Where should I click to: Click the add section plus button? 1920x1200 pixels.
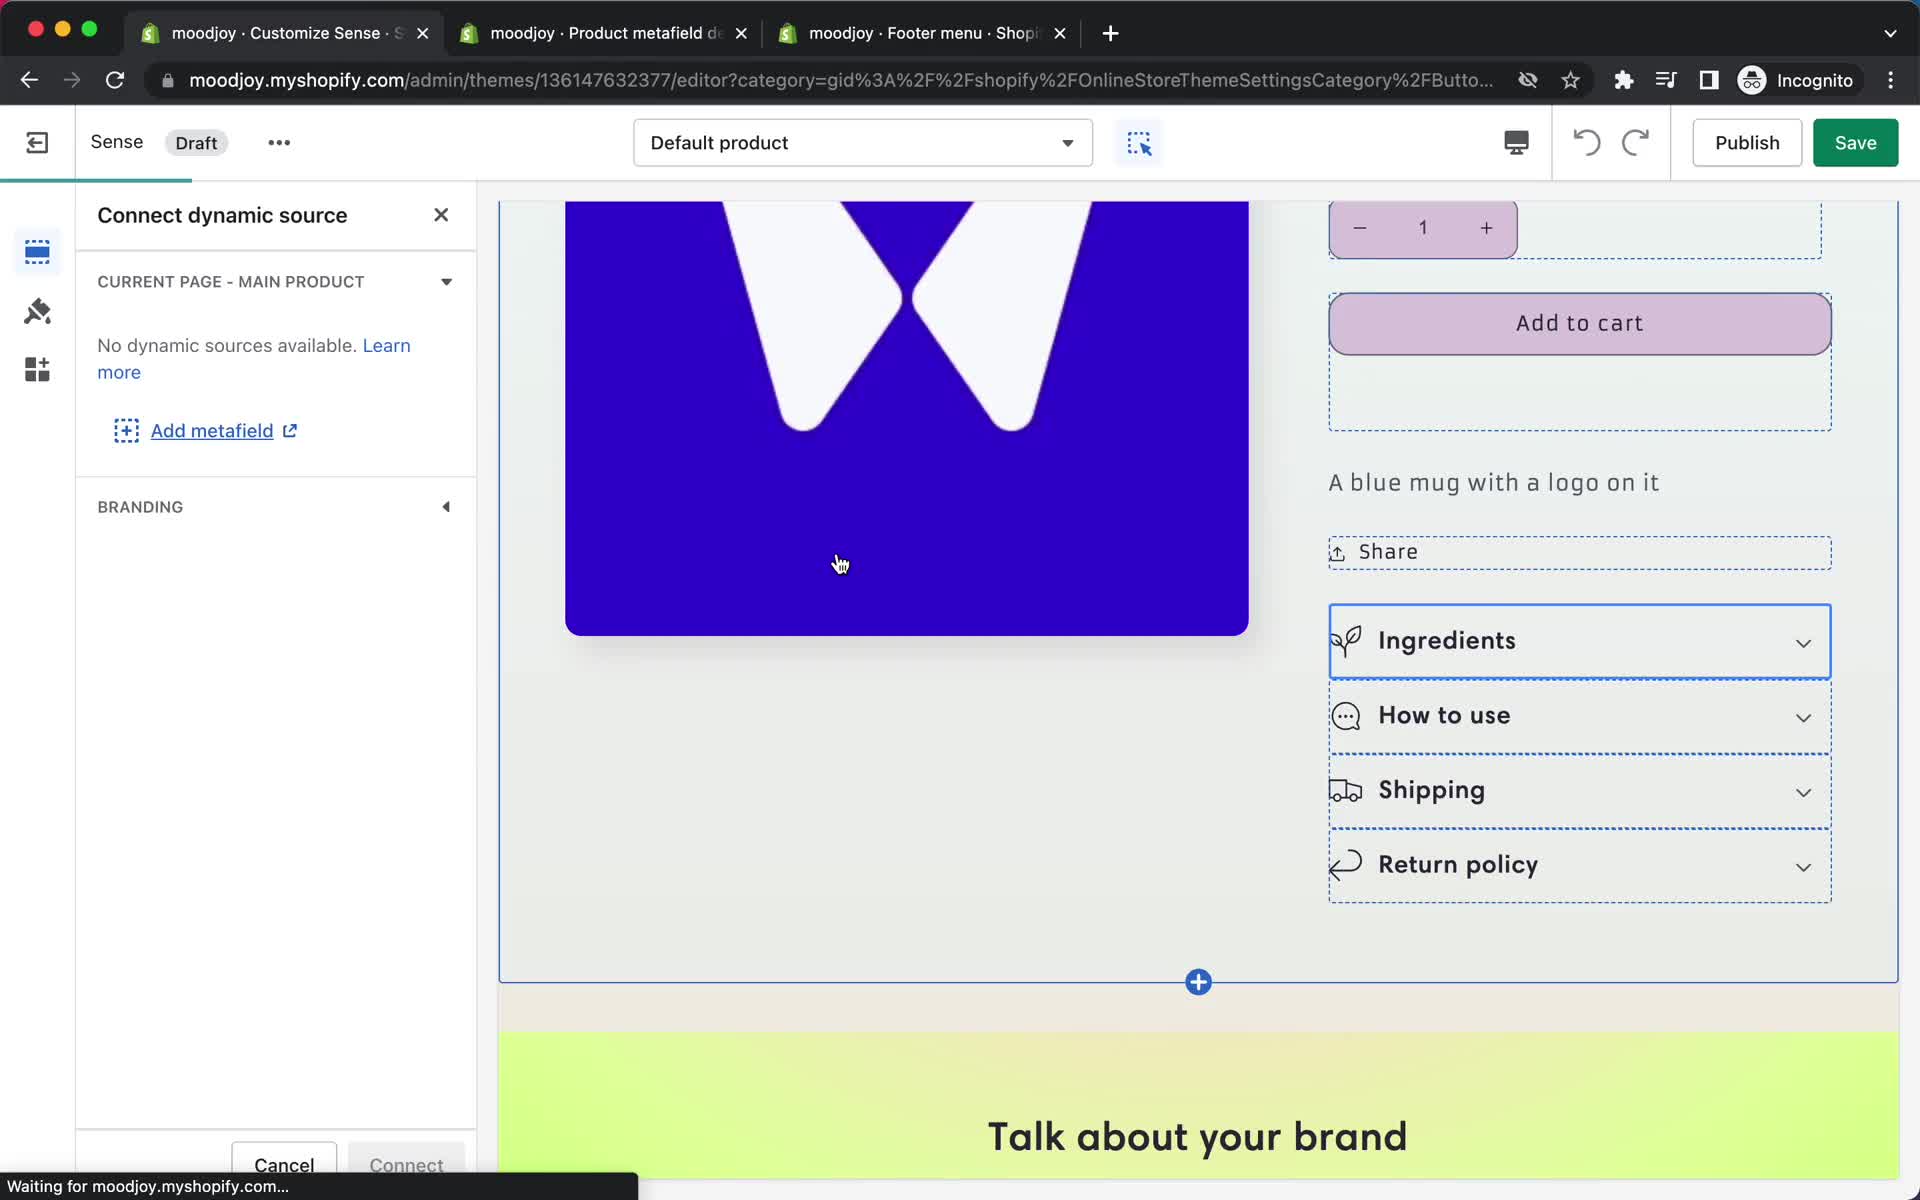click(1197, 982)
